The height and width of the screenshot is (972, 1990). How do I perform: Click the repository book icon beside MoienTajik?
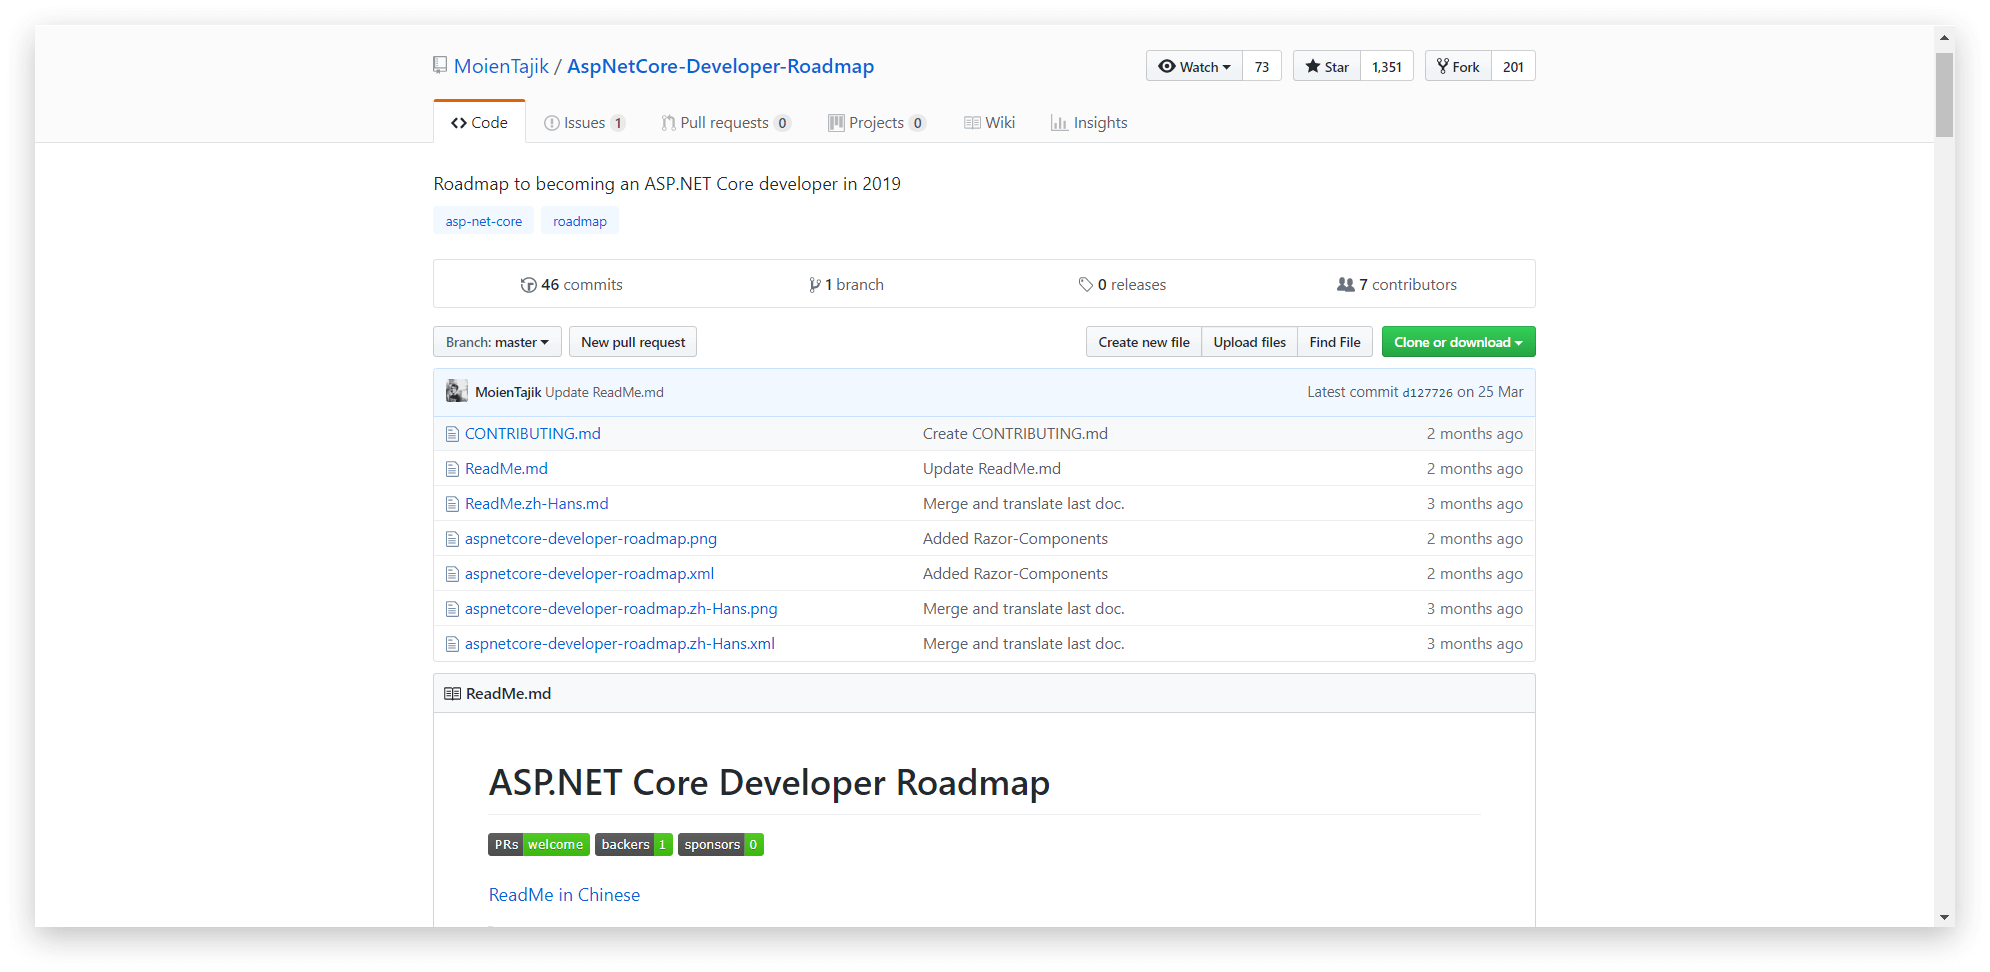[x=440, y=65]
